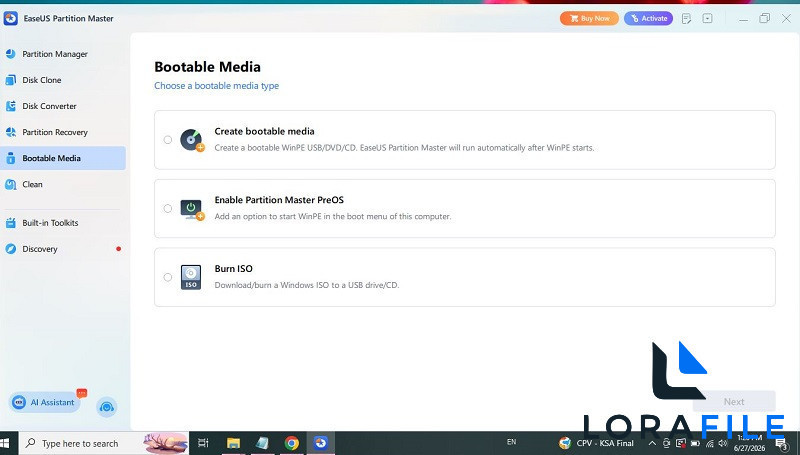Click the EaseUS Partition Master logo icon
800x455 pixels.
pos(11,18)
